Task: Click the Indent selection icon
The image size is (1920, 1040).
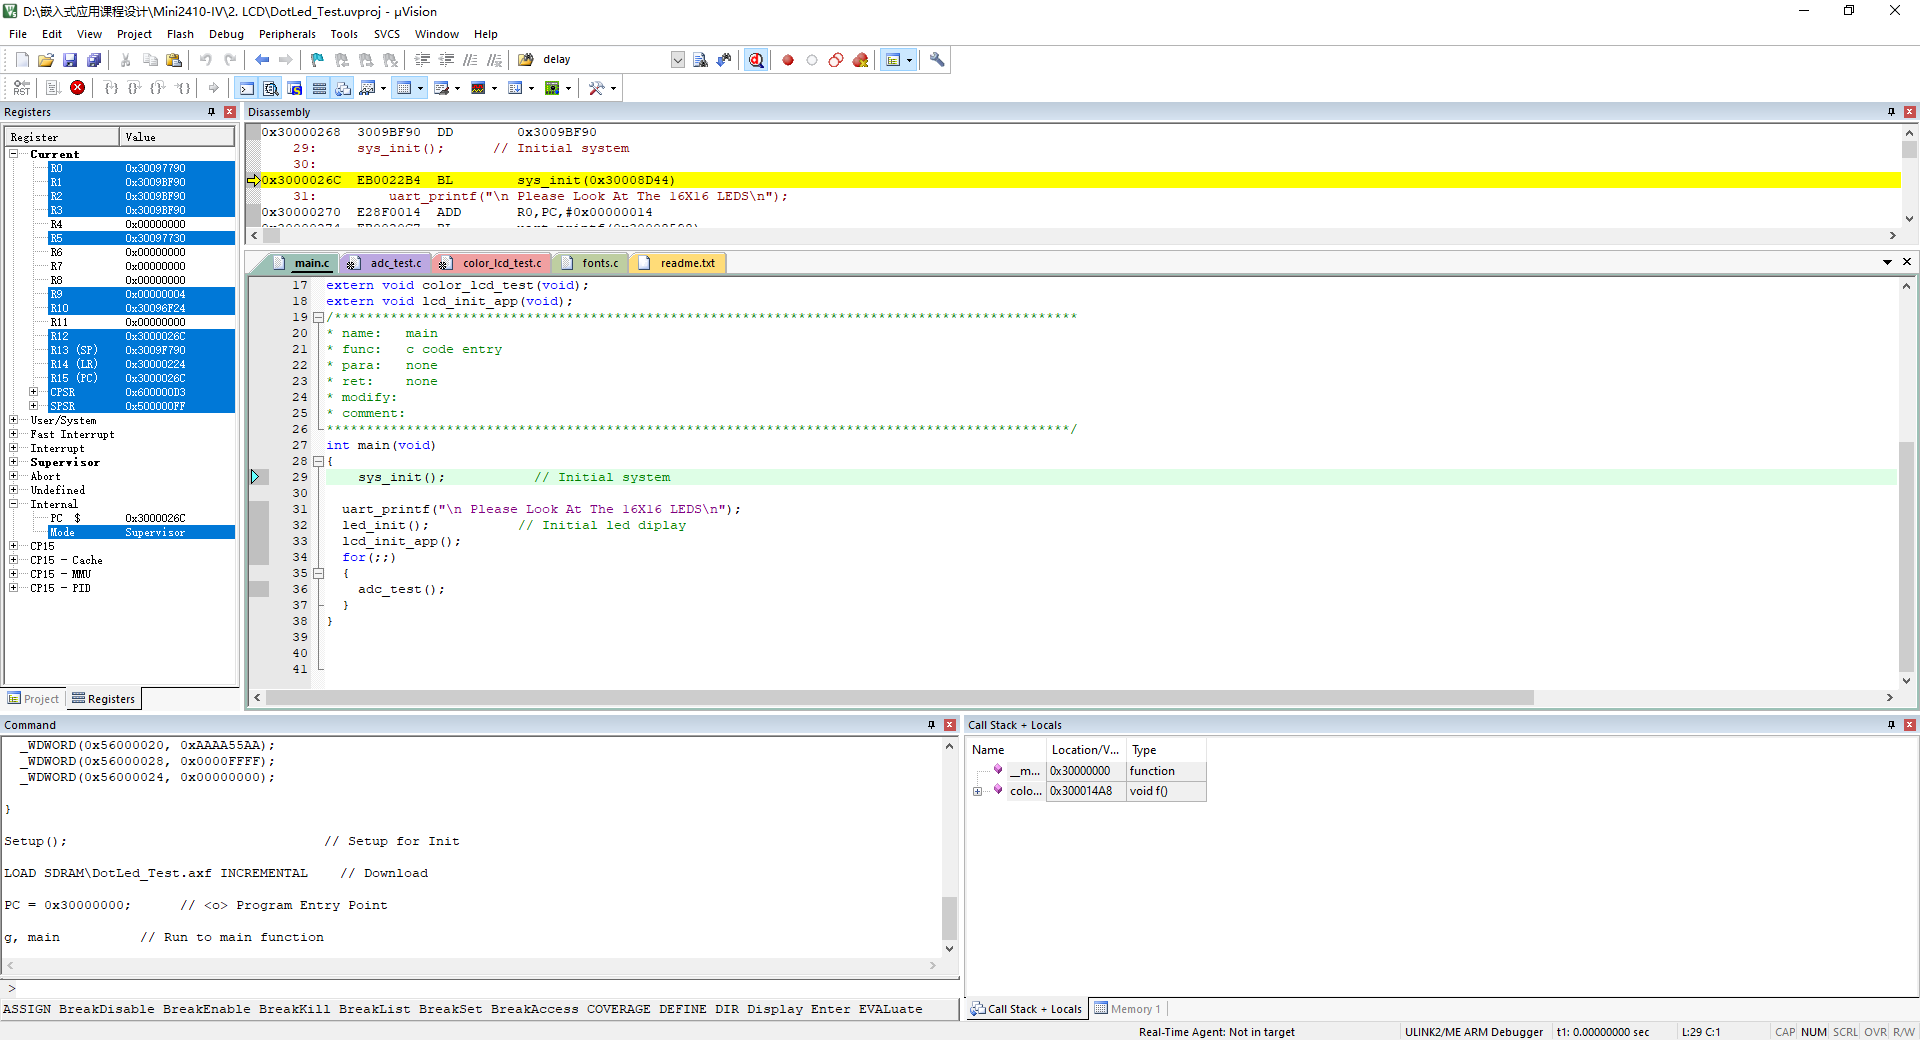Action: click(422, 60)
